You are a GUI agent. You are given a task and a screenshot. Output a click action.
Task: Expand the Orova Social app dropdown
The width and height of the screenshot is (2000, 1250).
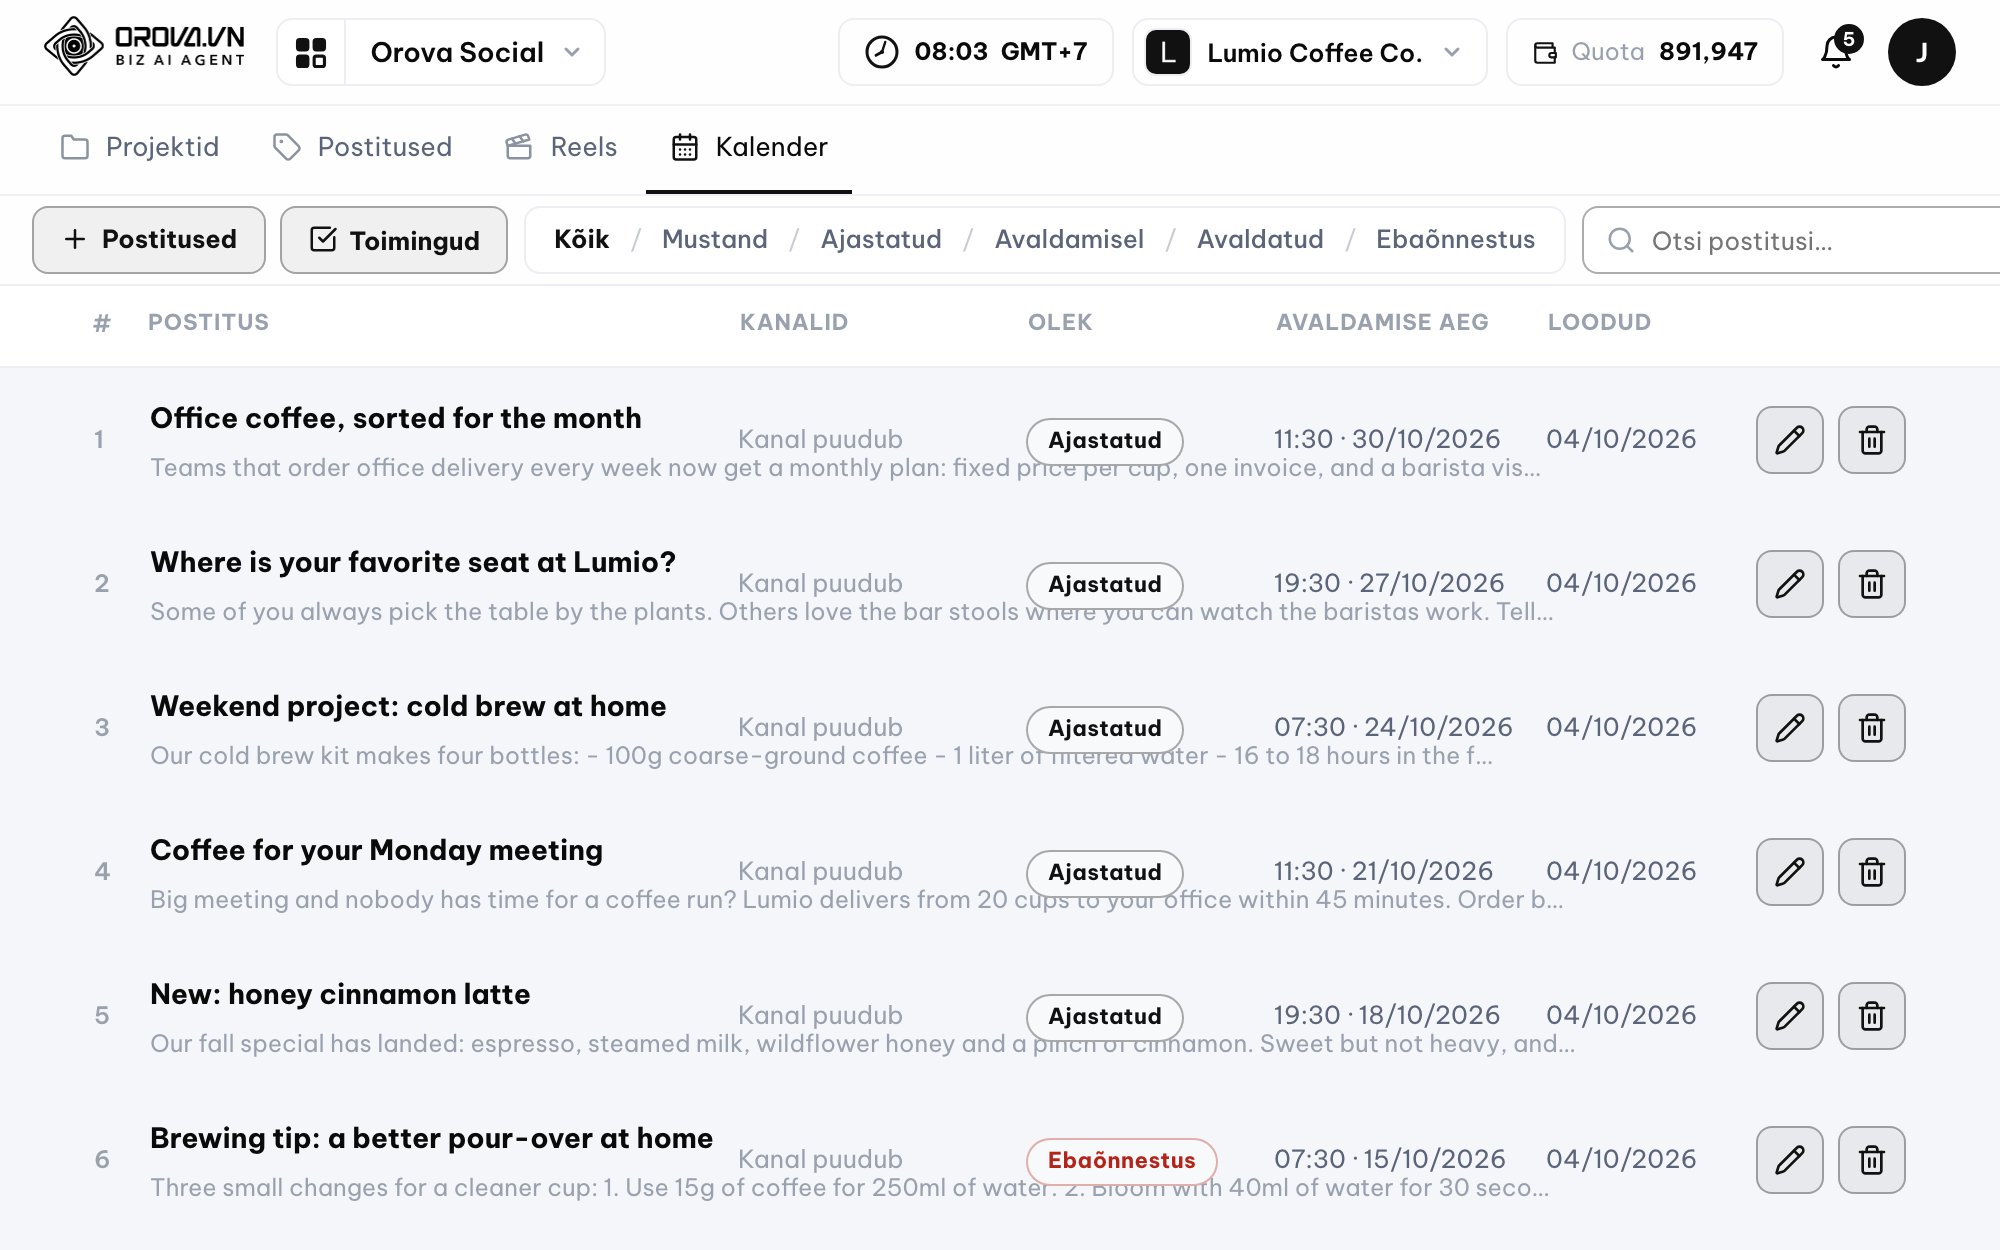(x=475, y=52)
